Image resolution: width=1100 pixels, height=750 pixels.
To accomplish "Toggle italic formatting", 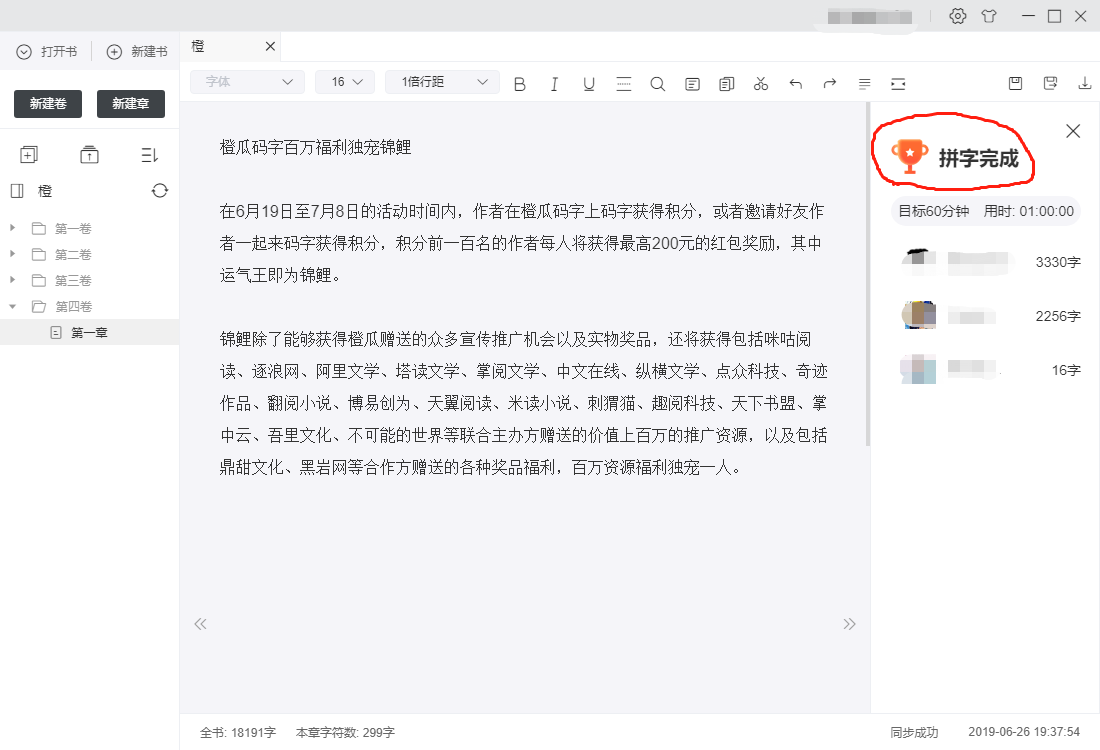I will coord(554,84).
